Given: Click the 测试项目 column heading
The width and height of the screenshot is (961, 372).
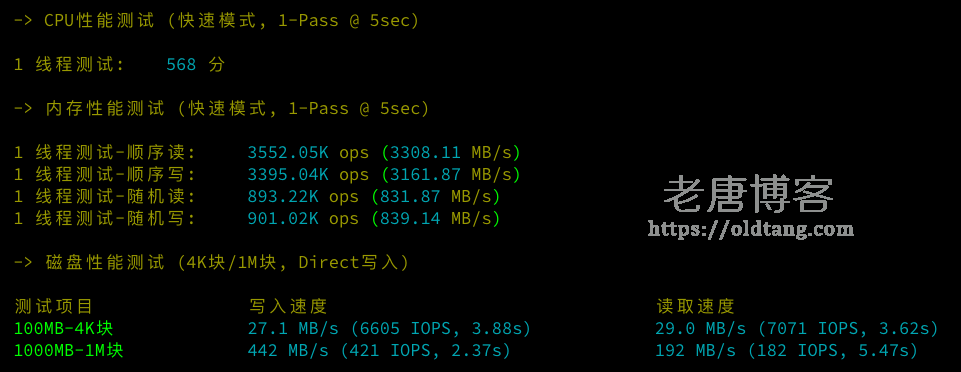Looking at the screenshot, I should coord(53,306).
